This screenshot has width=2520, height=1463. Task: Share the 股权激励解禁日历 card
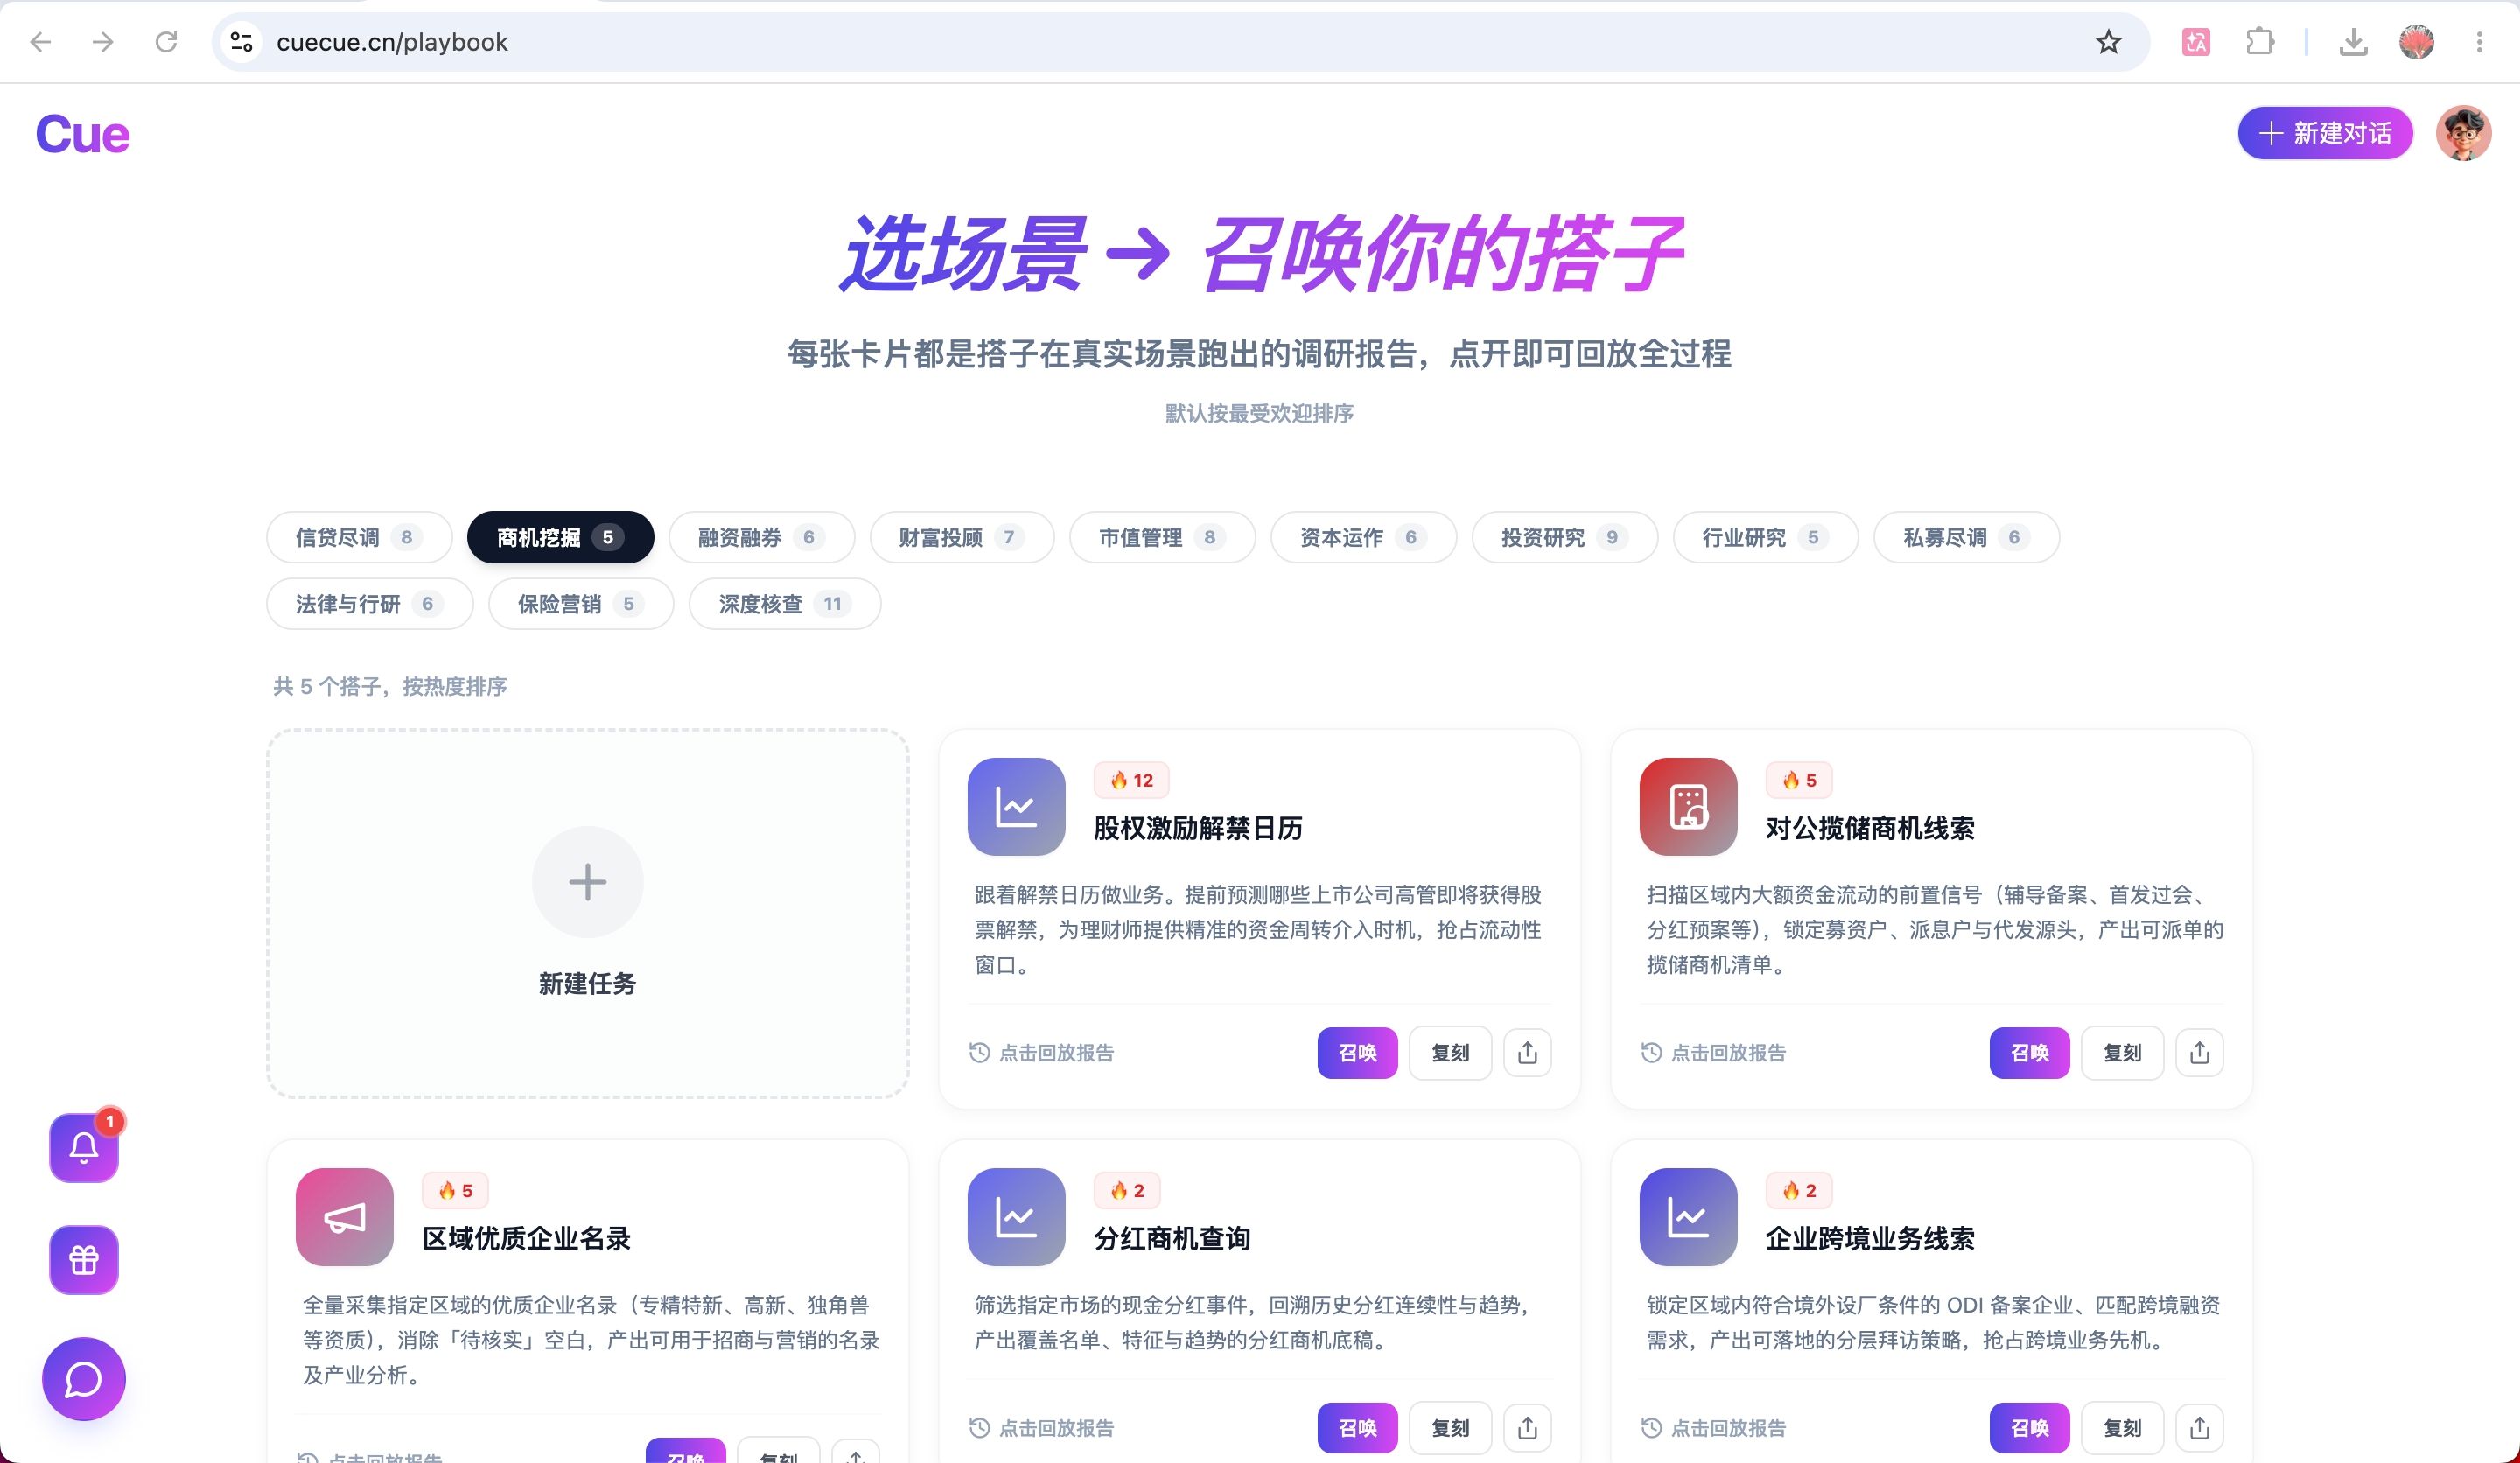point(1527,1052)
